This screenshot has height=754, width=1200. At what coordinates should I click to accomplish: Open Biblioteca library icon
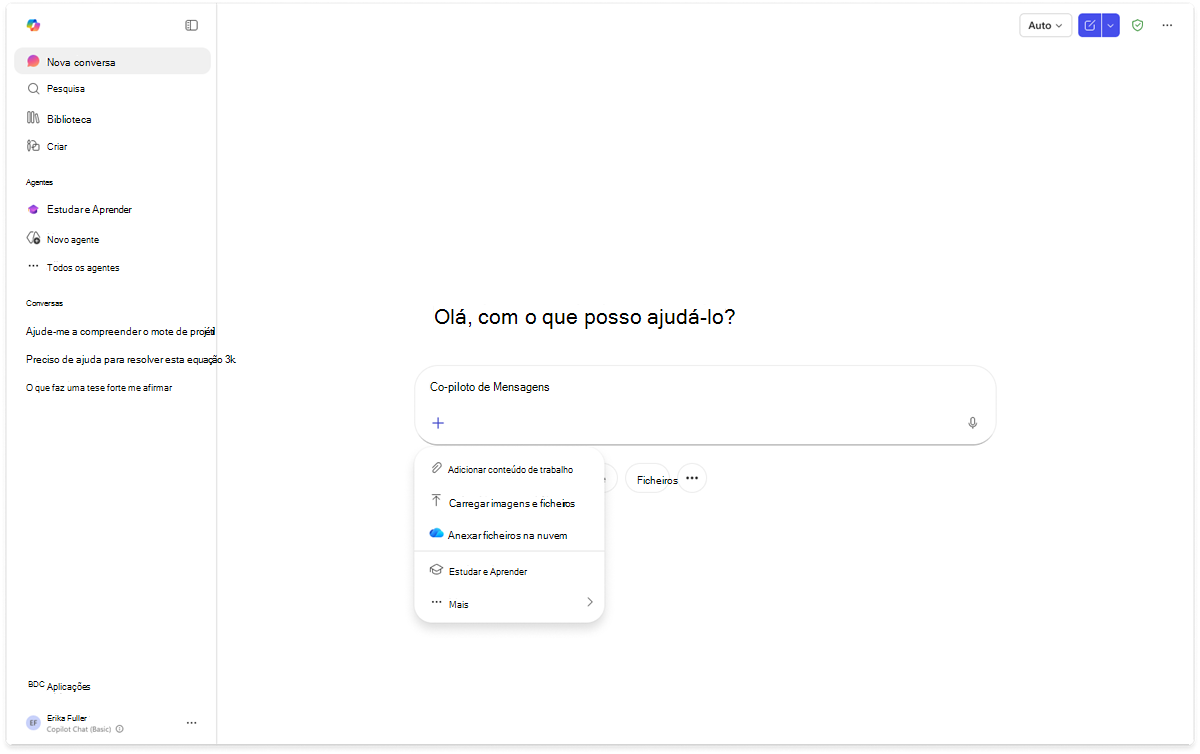[33, 118]
